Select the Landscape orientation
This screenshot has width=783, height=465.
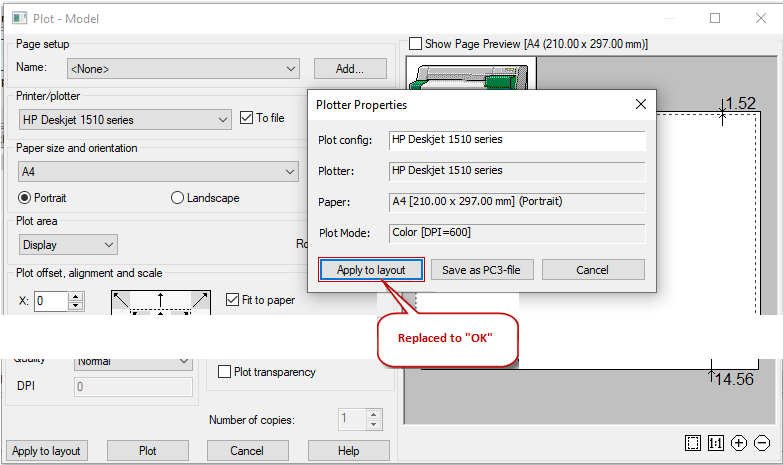coord(178,198)
